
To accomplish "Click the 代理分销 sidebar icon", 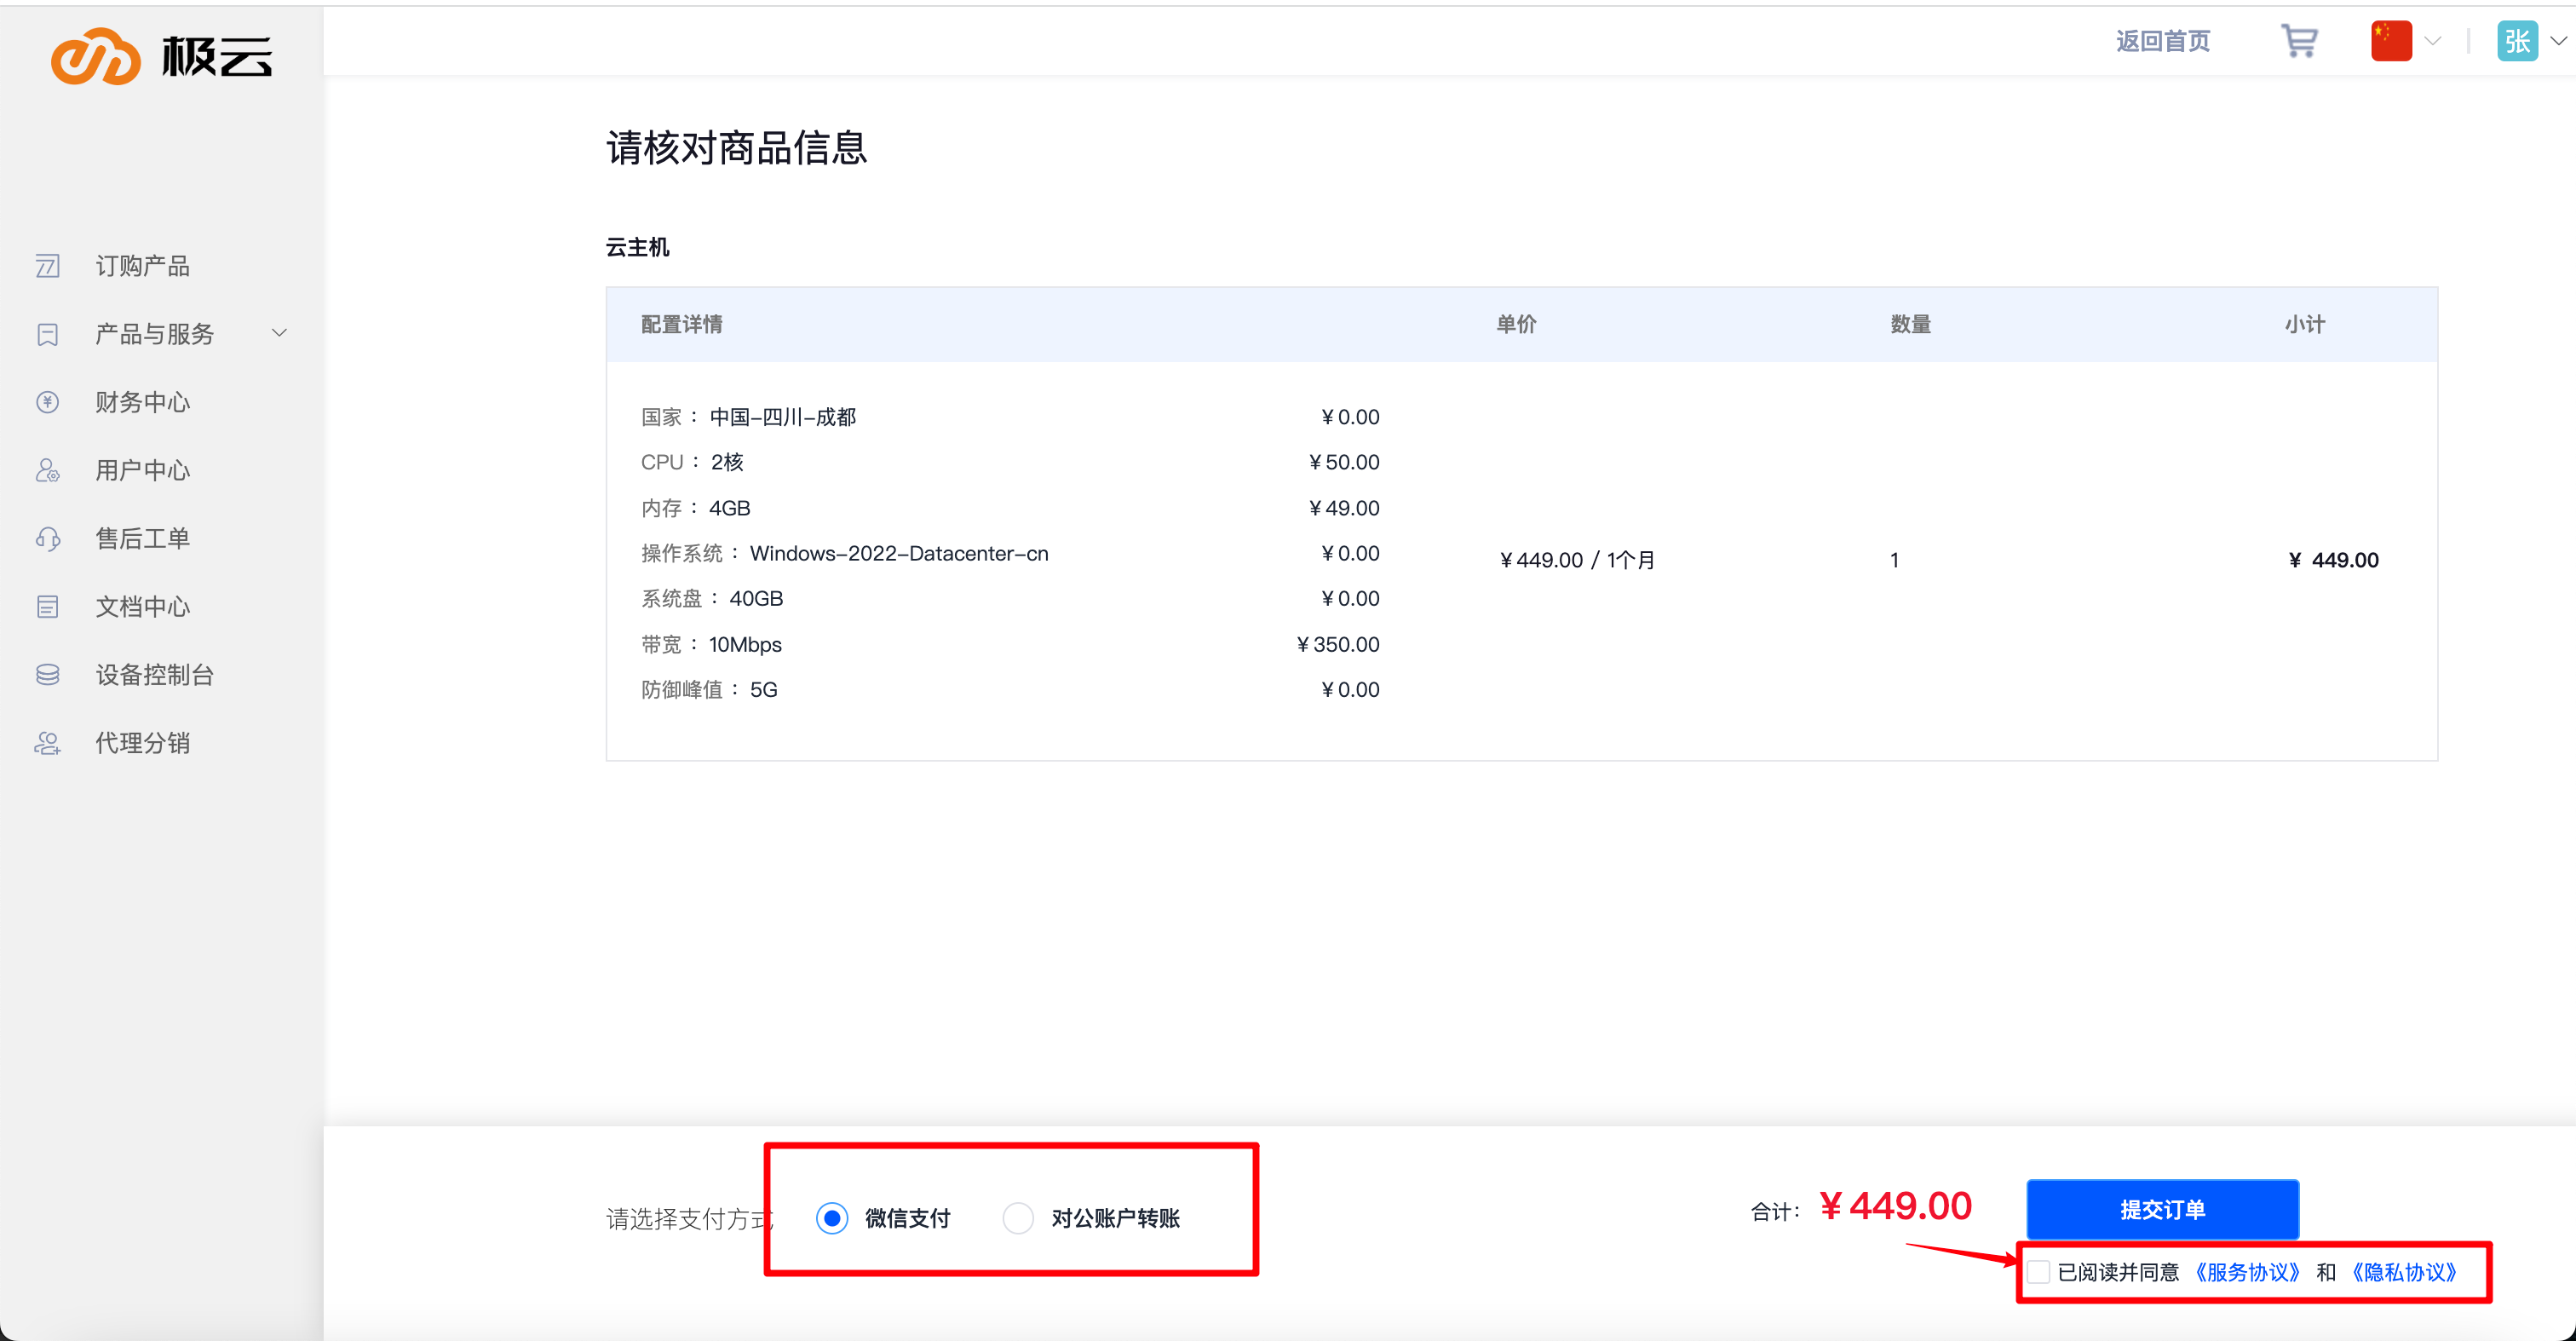I will coord(48,743).
